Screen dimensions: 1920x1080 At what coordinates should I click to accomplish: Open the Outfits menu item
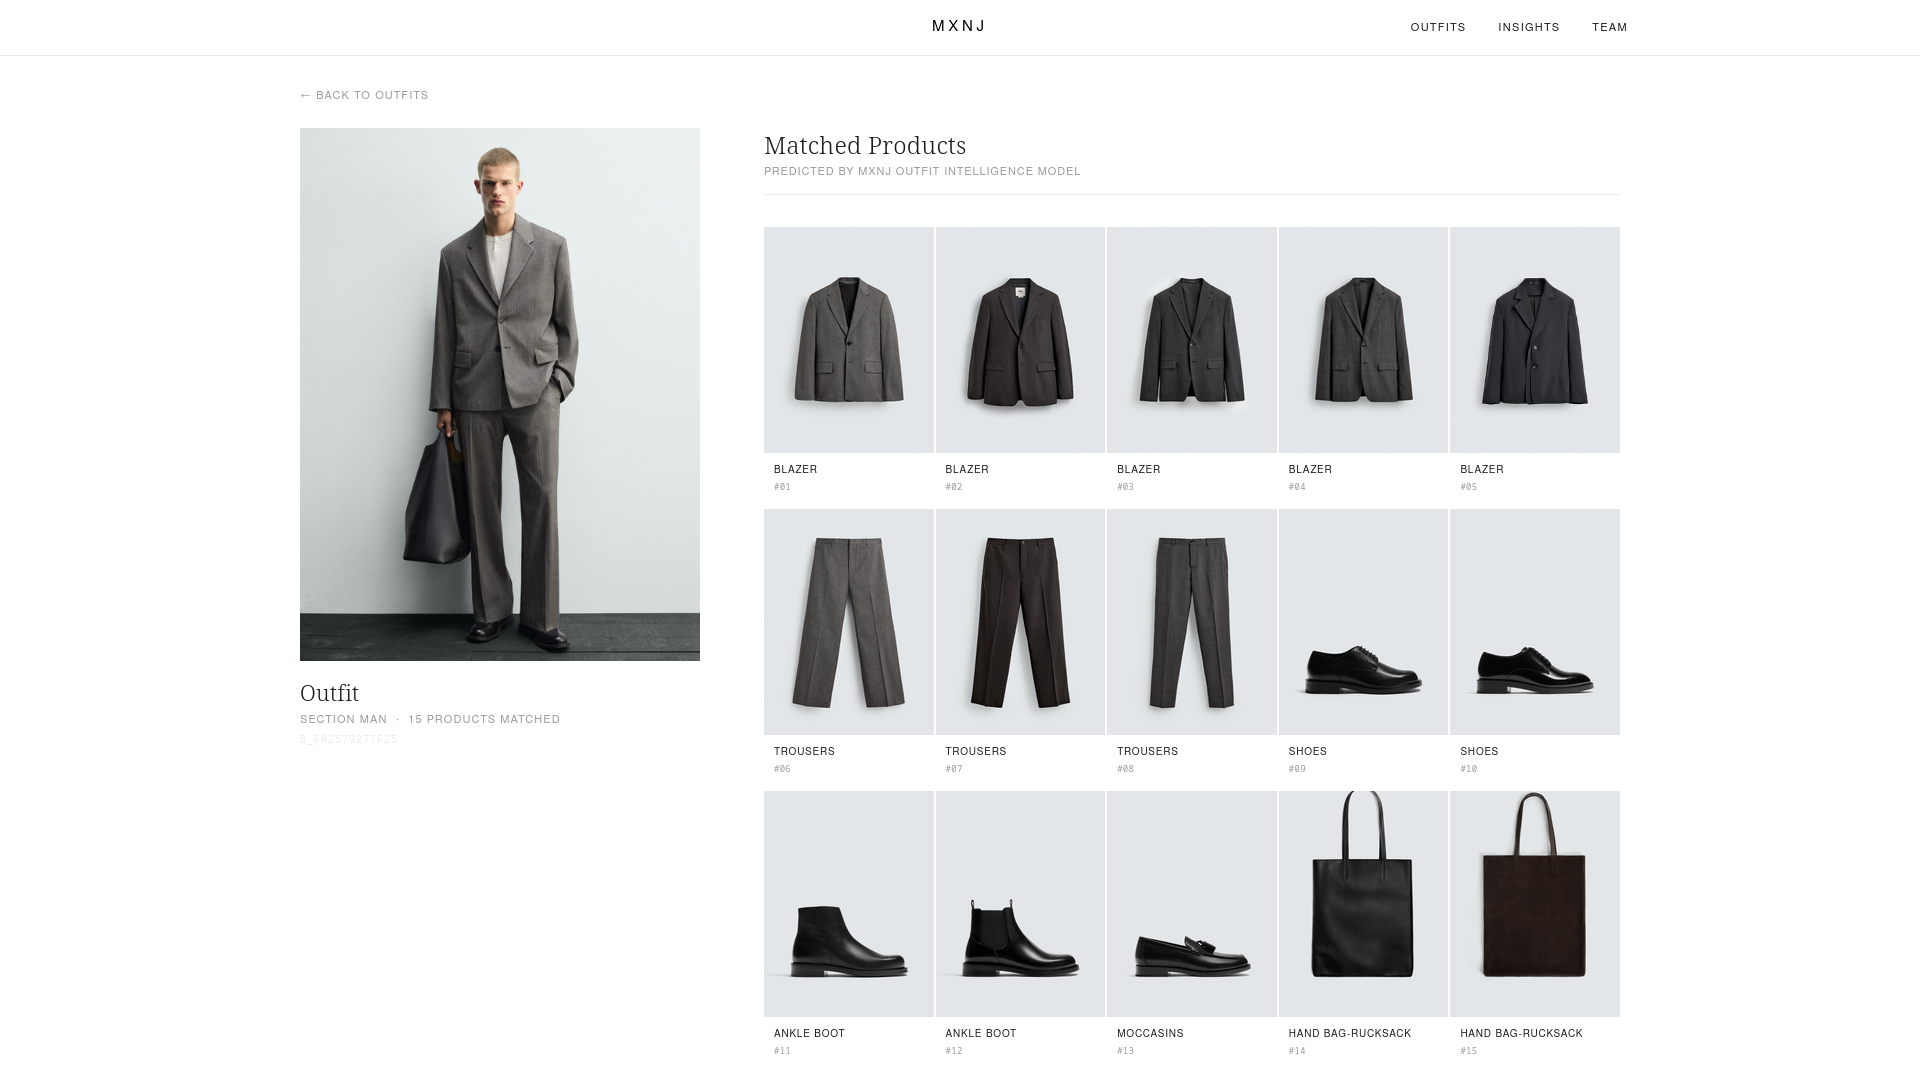coord(1437,27)
